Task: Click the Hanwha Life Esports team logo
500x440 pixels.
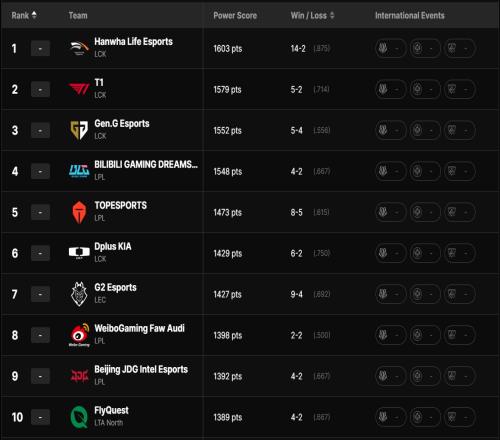Action: click(x=79, y=48)
